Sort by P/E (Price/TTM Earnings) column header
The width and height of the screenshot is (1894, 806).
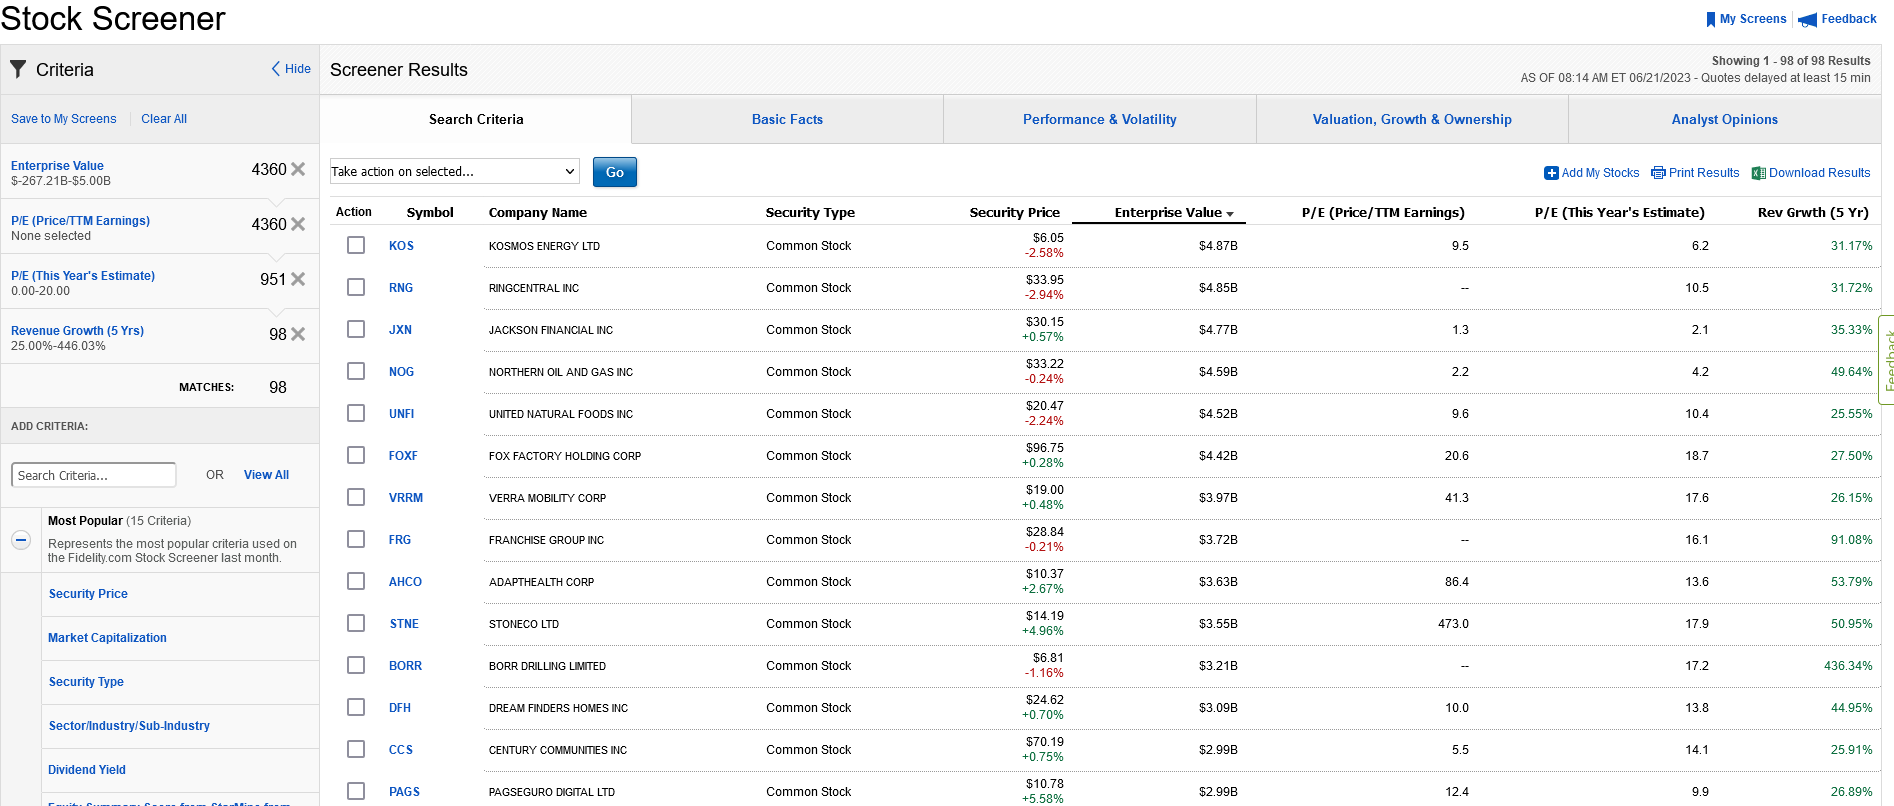coord(1383,212)
